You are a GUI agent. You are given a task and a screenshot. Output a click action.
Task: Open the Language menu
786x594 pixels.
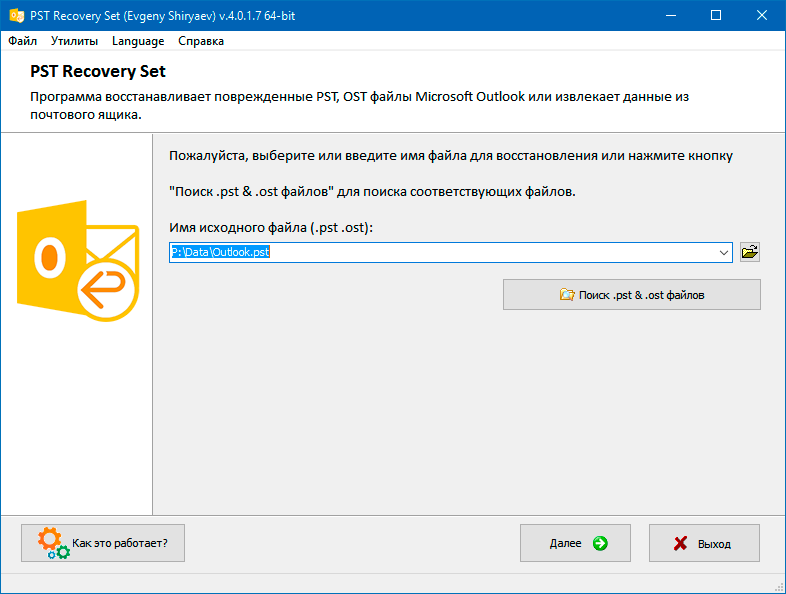click(138, 41)
